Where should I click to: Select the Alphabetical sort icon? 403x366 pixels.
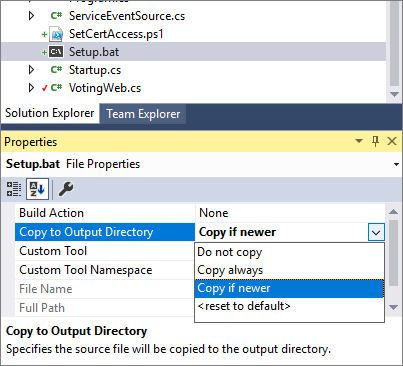click(x=37, y=189)
